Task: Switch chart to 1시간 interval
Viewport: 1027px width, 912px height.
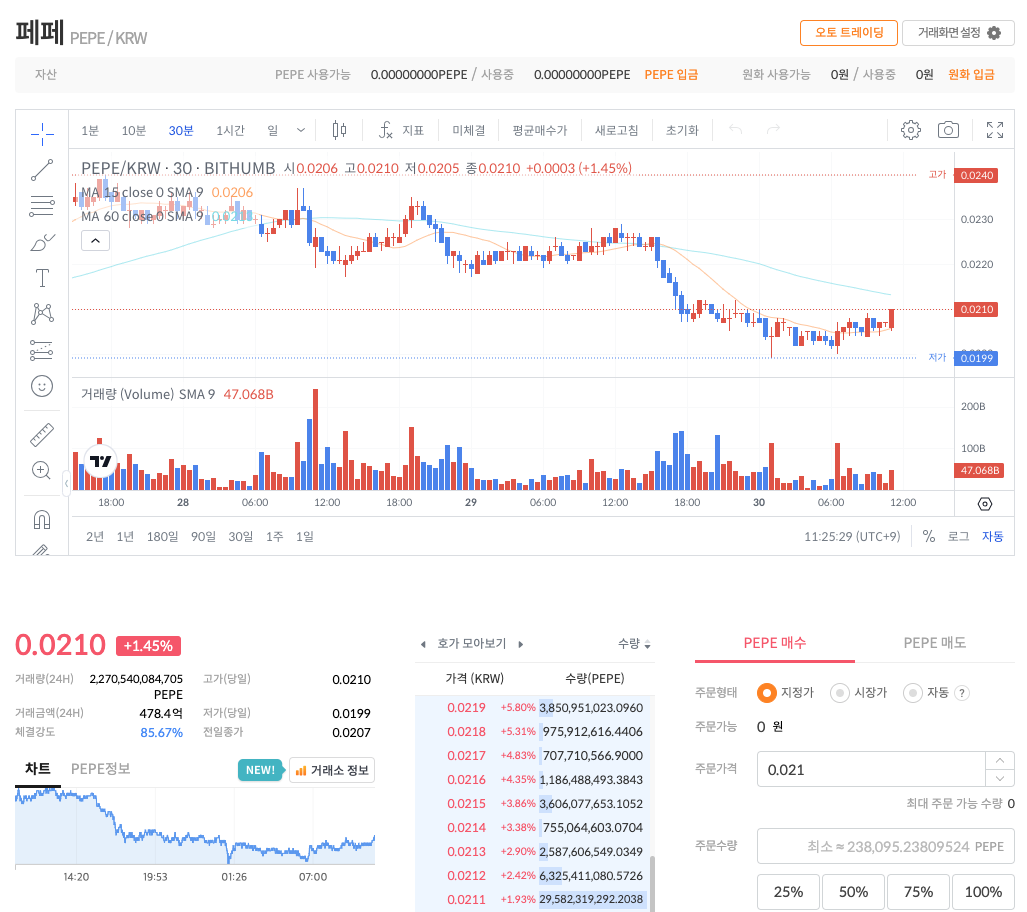Action: pos(231,130)
